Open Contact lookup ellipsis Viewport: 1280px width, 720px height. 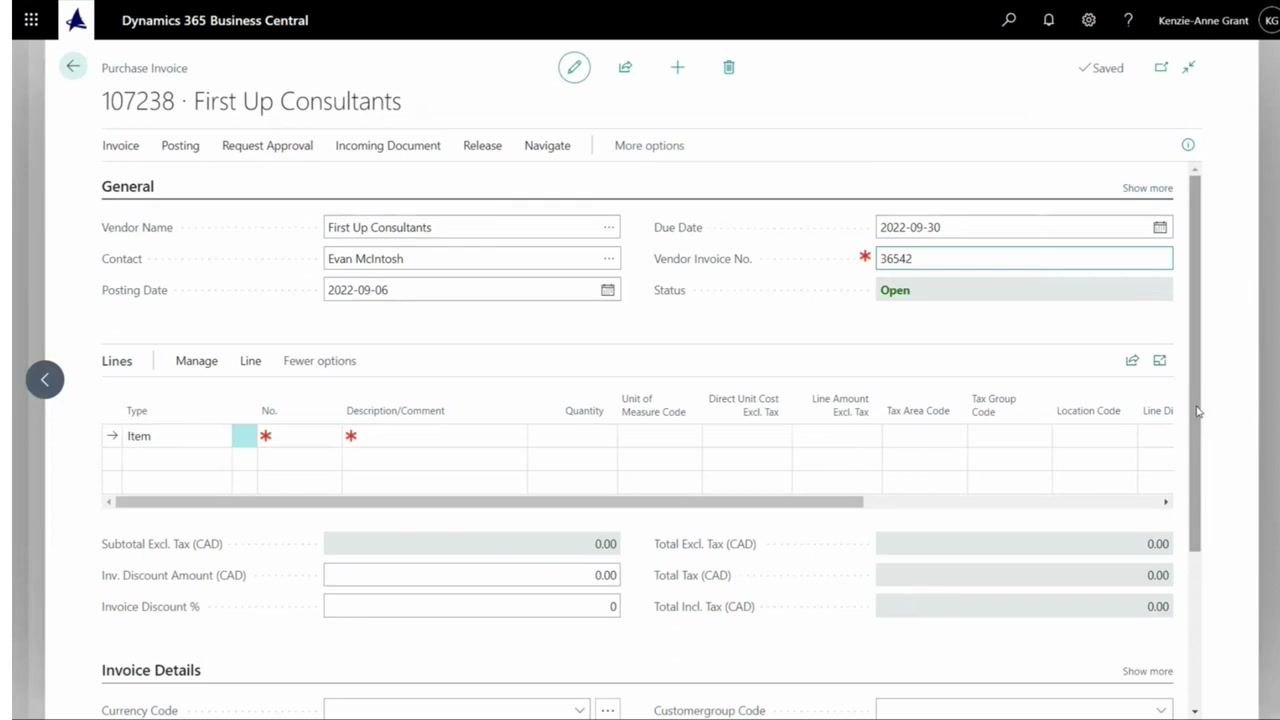pos(608,258)
